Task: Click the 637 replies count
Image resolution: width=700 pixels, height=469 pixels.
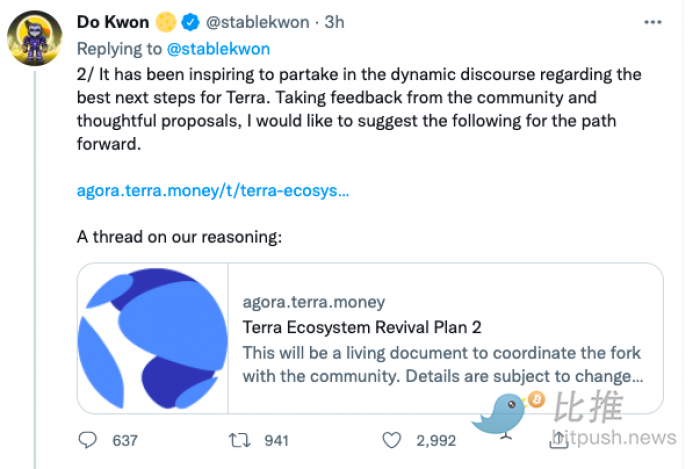Action: [x=125, y=441]
